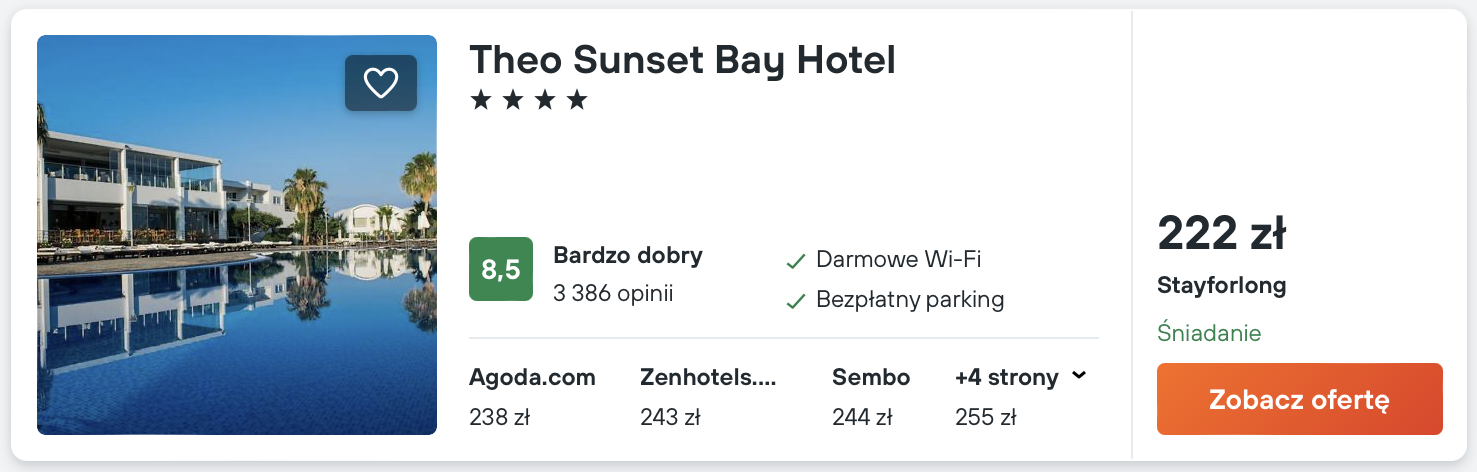
Task: Choose the Sembo offer
Action: coord(871,377)
